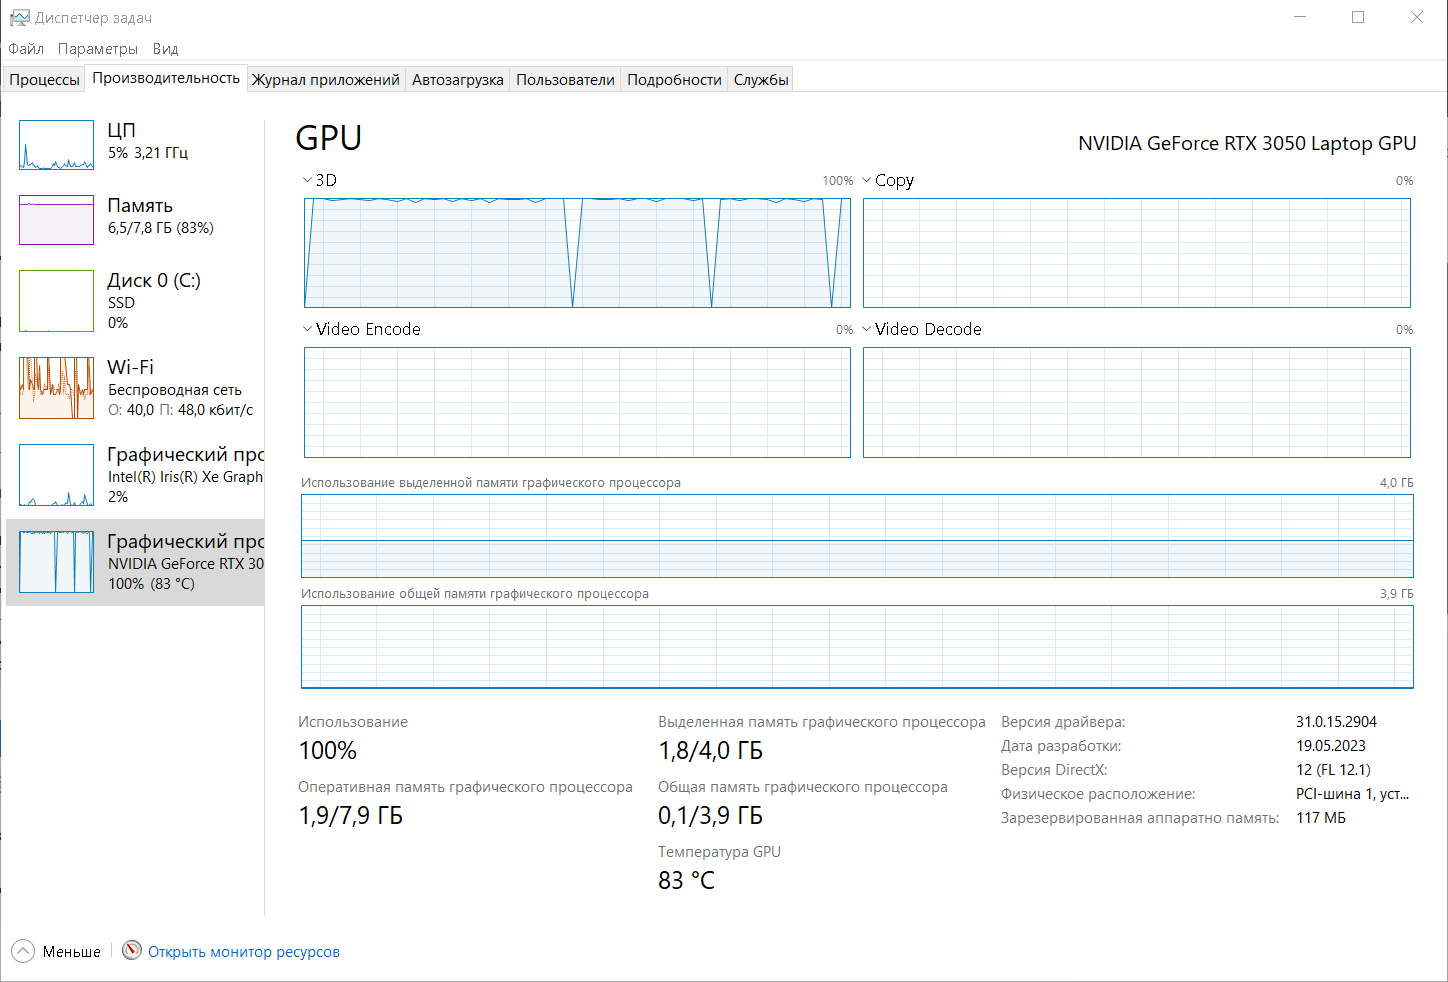Select the Intel Iris Xe GPU mini graph

56,475
